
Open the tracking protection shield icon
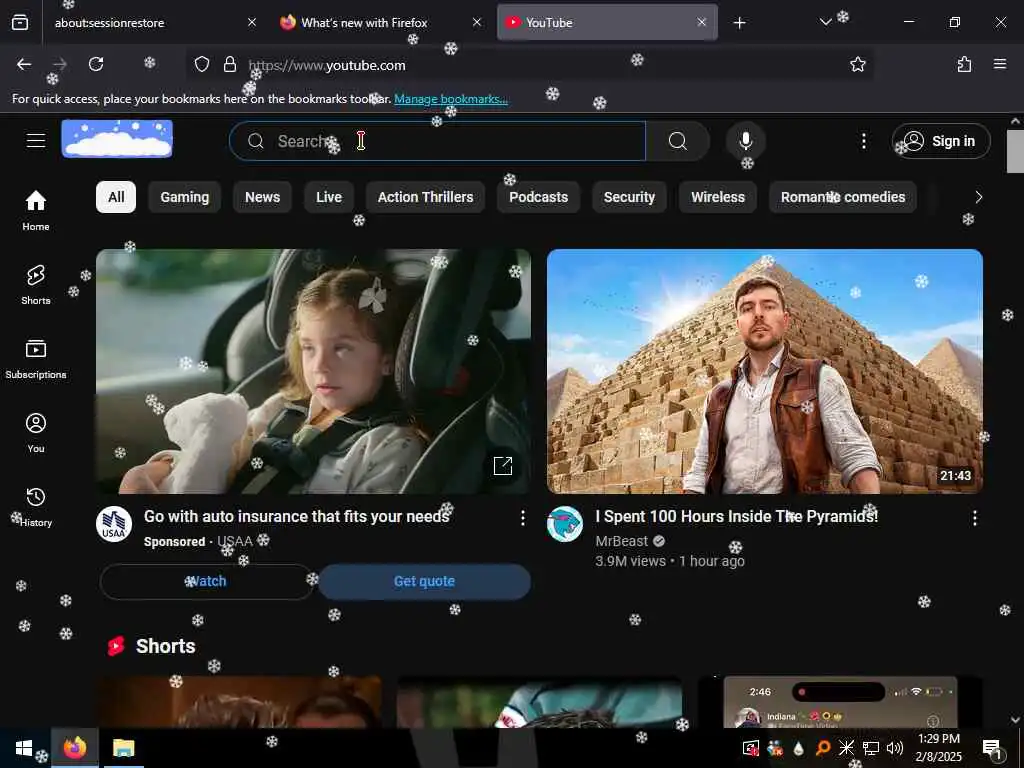click(x=202, y=65)
